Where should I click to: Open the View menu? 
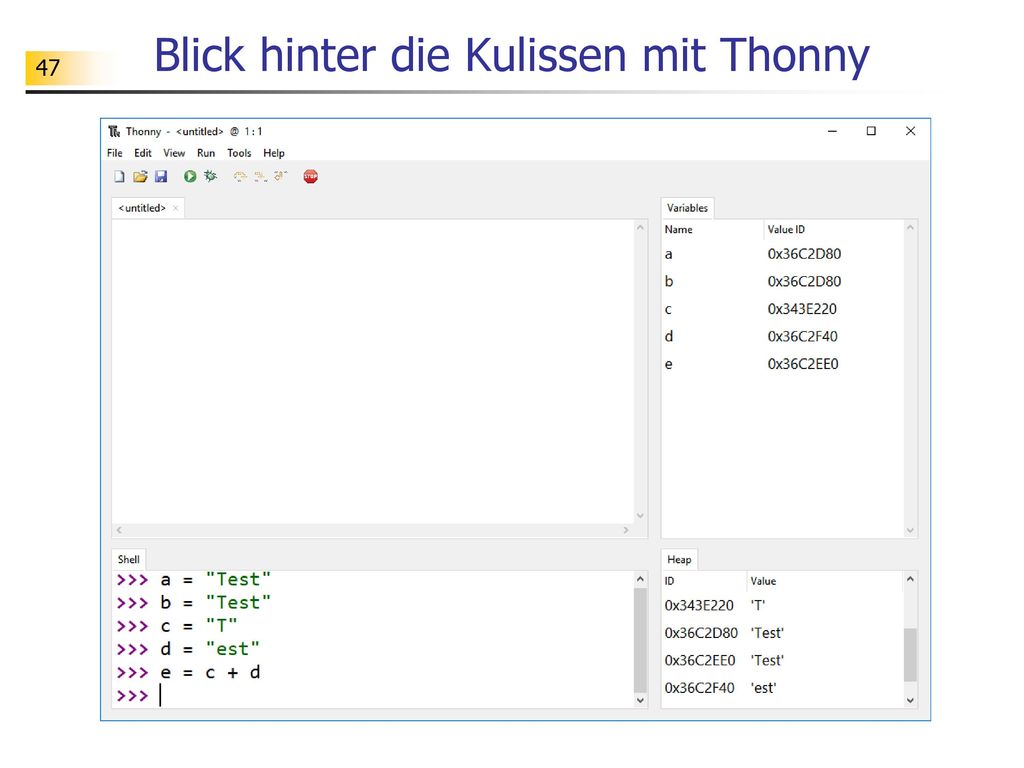(174, 153)
